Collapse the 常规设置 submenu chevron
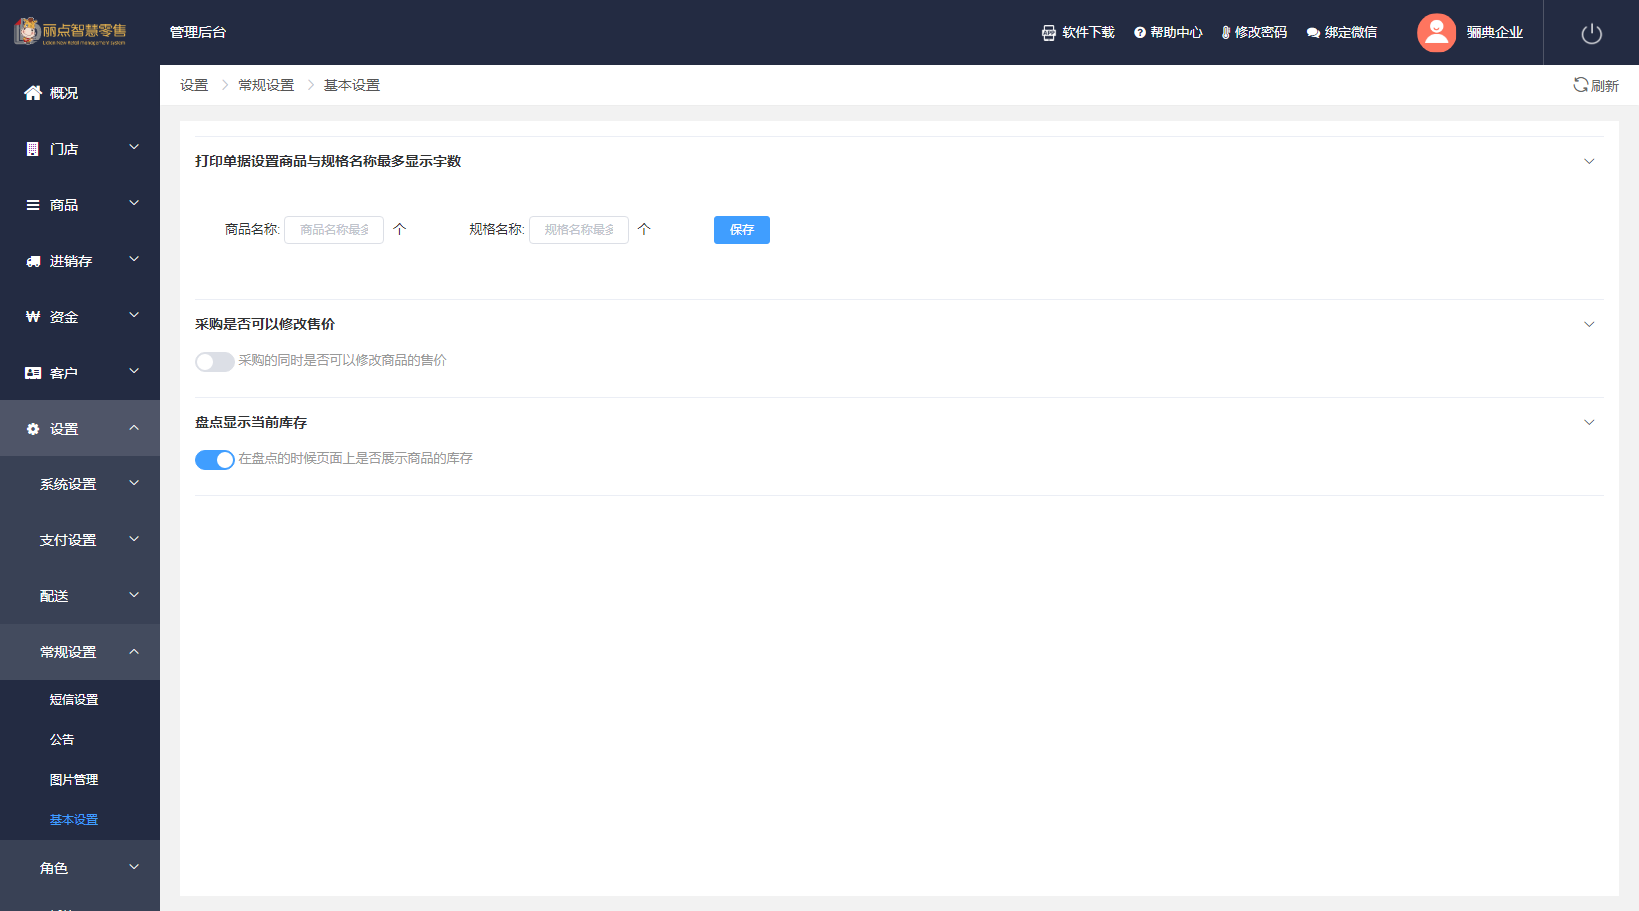The image size is (1639, 911). coord(134,651)
